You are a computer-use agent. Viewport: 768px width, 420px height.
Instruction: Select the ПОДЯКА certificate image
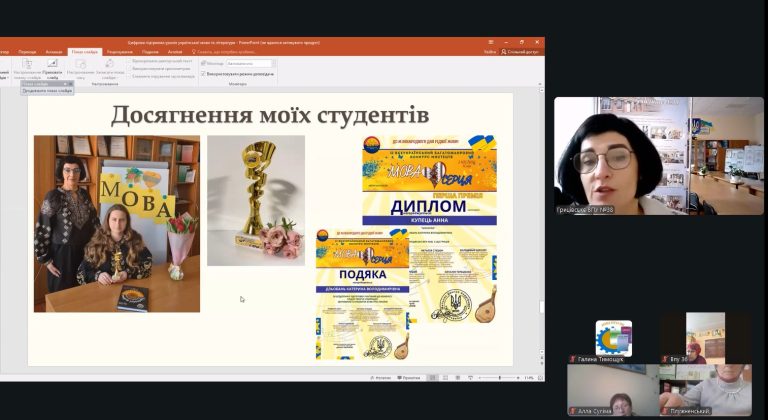point(362,294)
